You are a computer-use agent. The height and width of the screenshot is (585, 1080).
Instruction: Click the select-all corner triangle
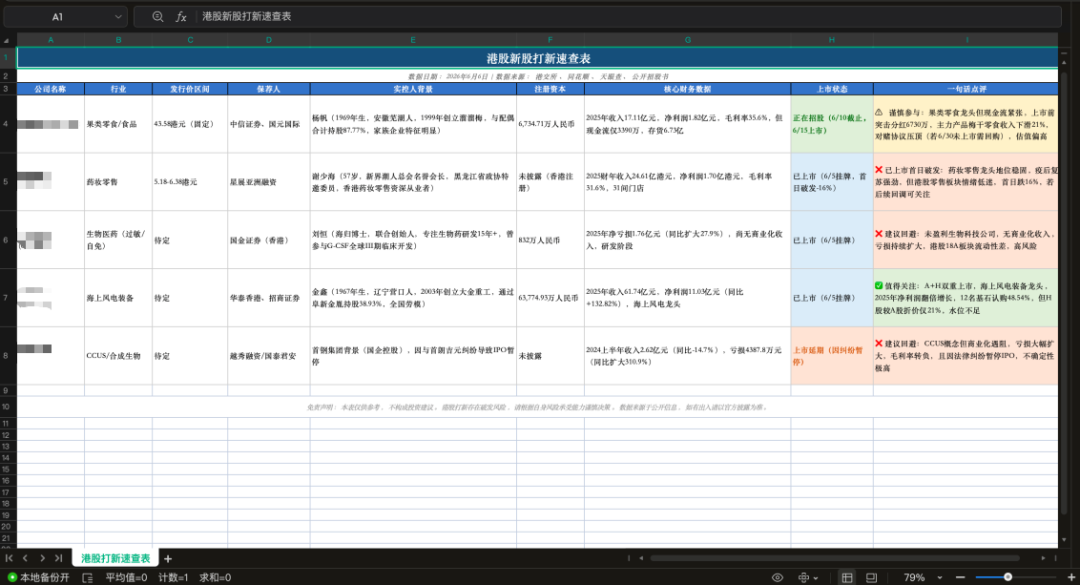pyautogui.click(x=6, y=41)
